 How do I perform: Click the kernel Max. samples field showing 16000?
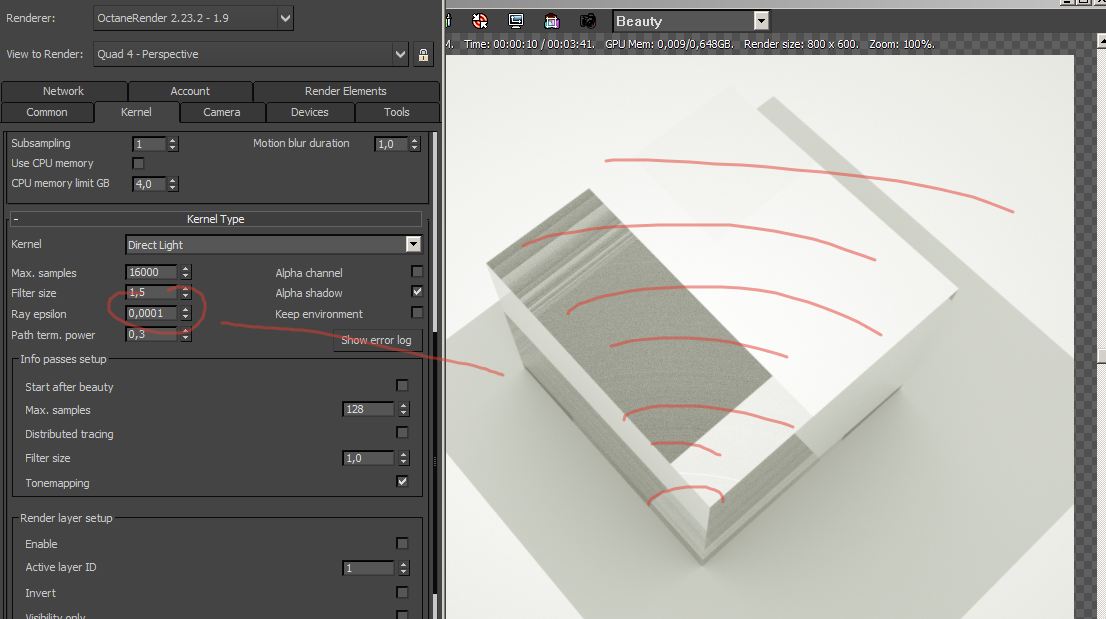pos(152,272)
